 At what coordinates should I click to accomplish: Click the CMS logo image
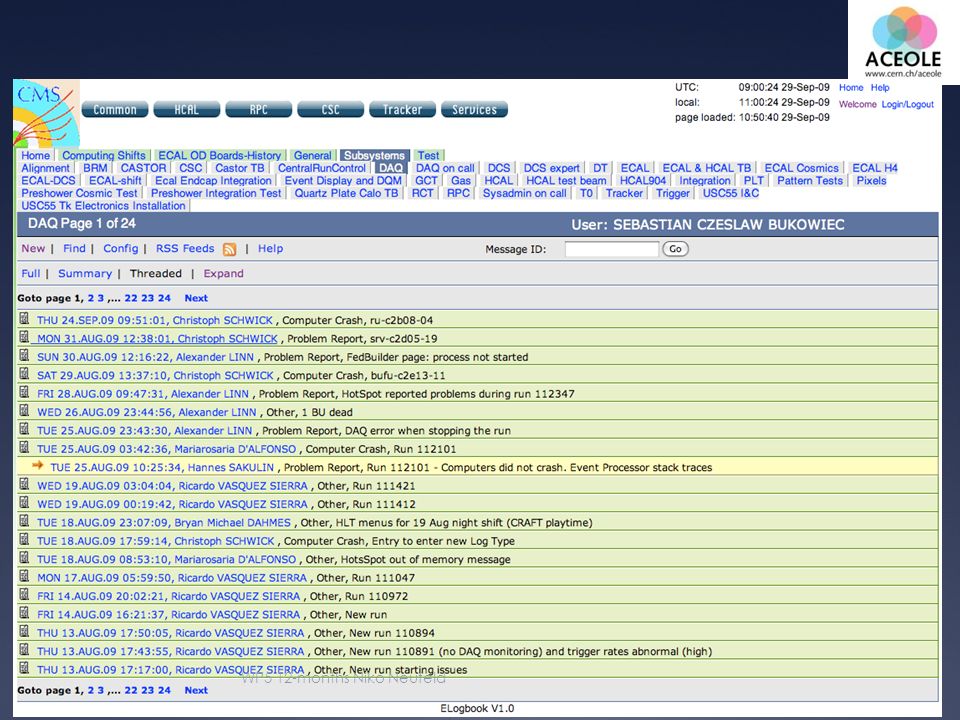coord(47,113)
